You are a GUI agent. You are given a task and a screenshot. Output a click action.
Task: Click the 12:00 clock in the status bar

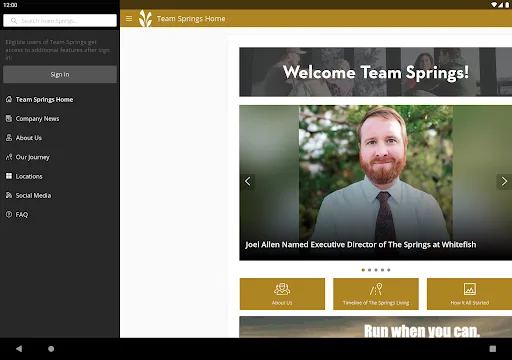(10, 5)
